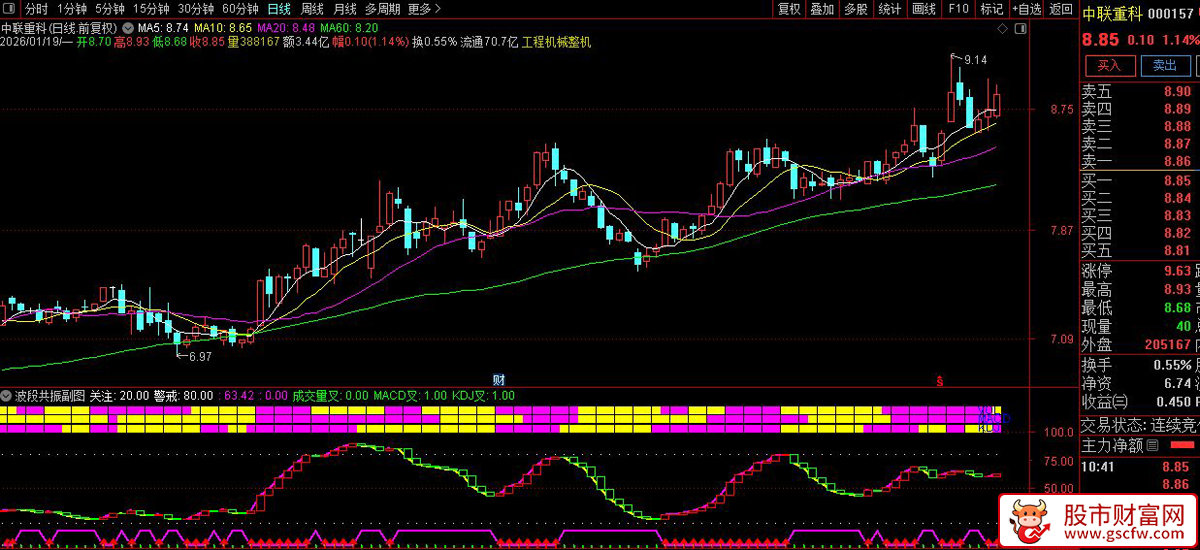
Task: Click the flag marker at the 9.14 high
Action: pos(953,57)
